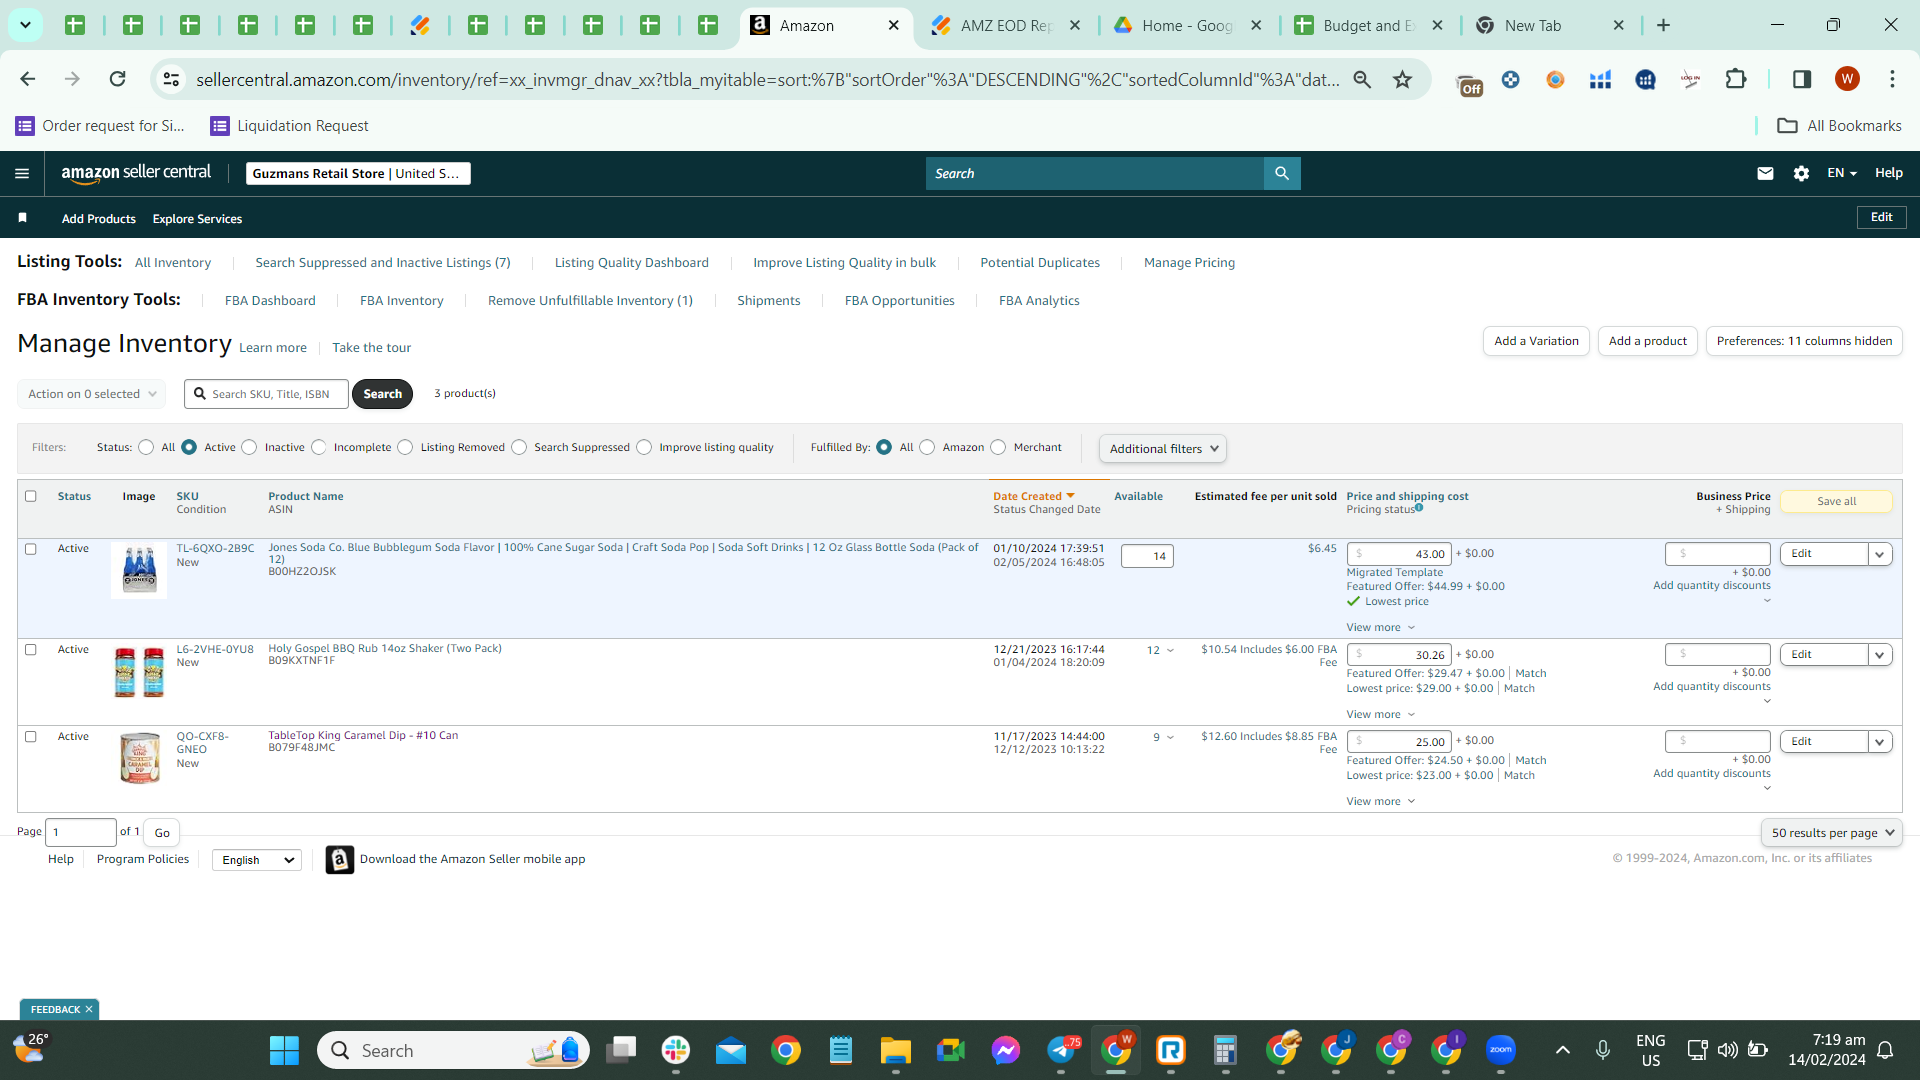This screenshot has width=1920, height=1080.
Task: Open Telegram from the taskbar
Action: coord(1061,1050)
